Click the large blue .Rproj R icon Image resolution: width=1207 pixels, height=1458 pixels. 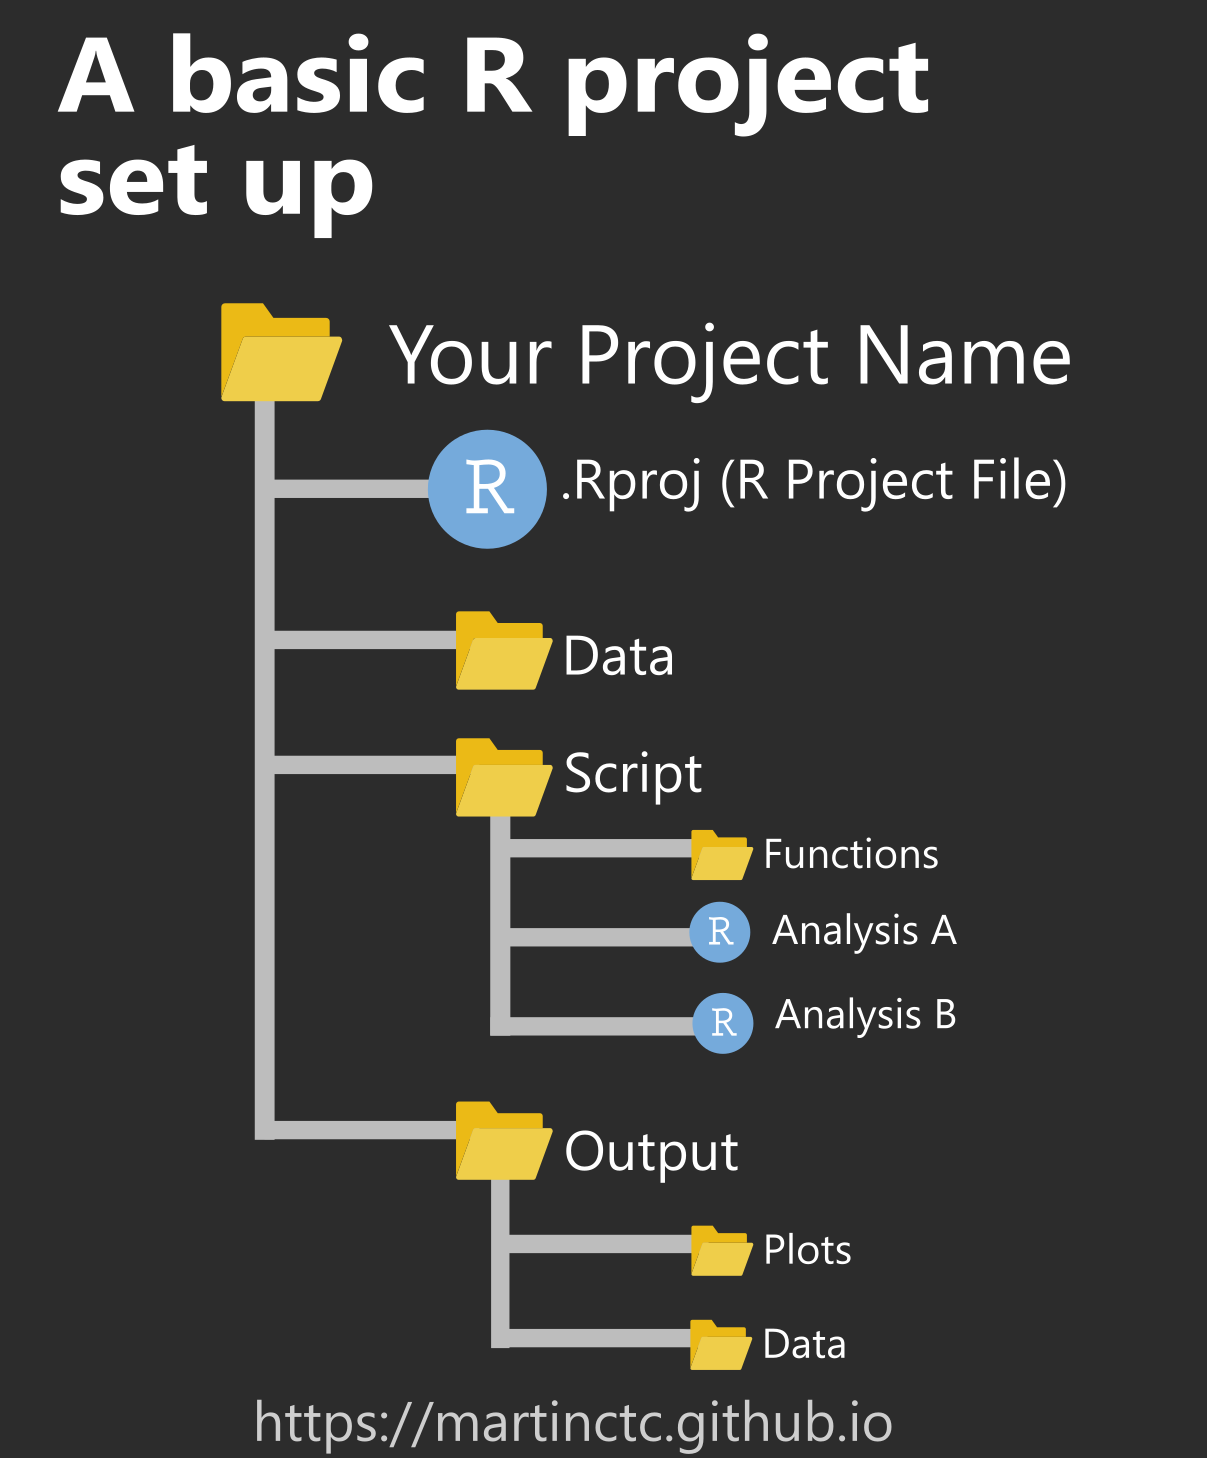(487, 489)
